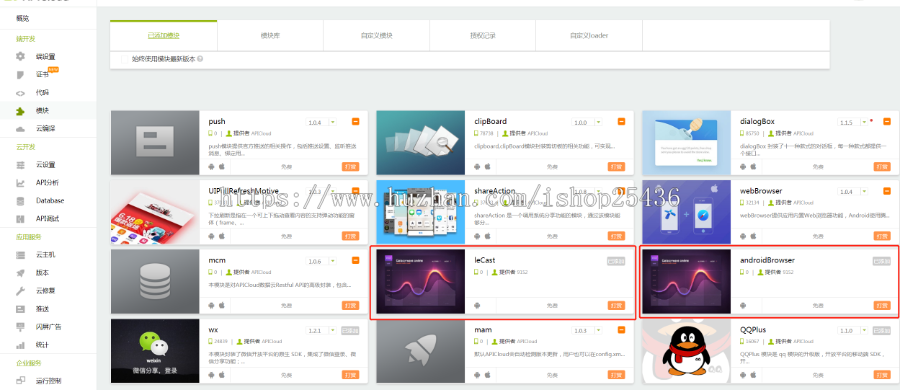Select the green puzzle 模块 icon
The image size is (900, 390).
pos(21,111)
